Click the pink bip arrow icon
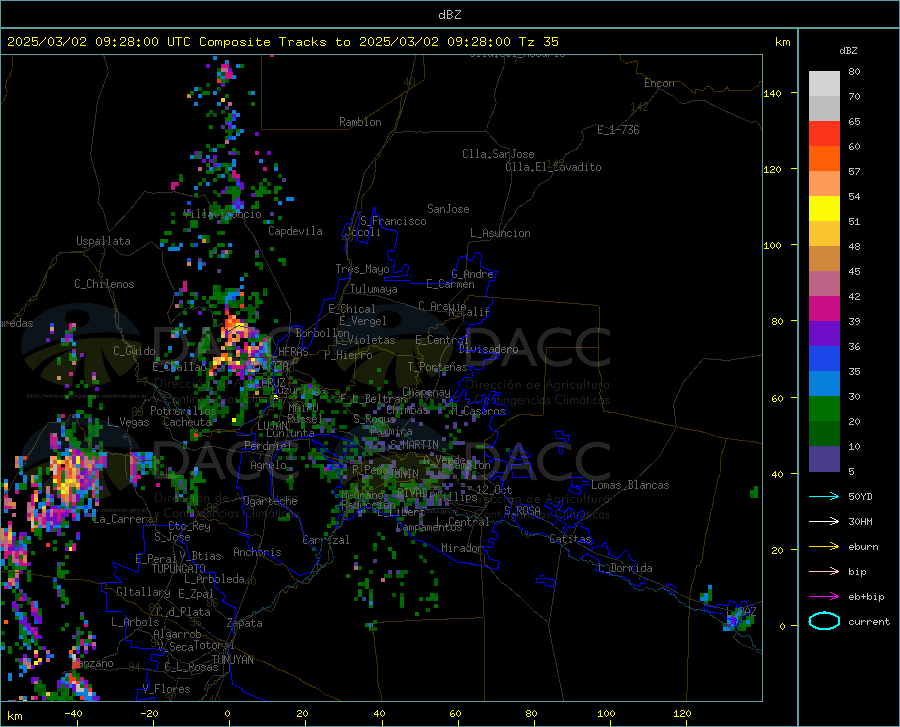 [x=824, y=571]
